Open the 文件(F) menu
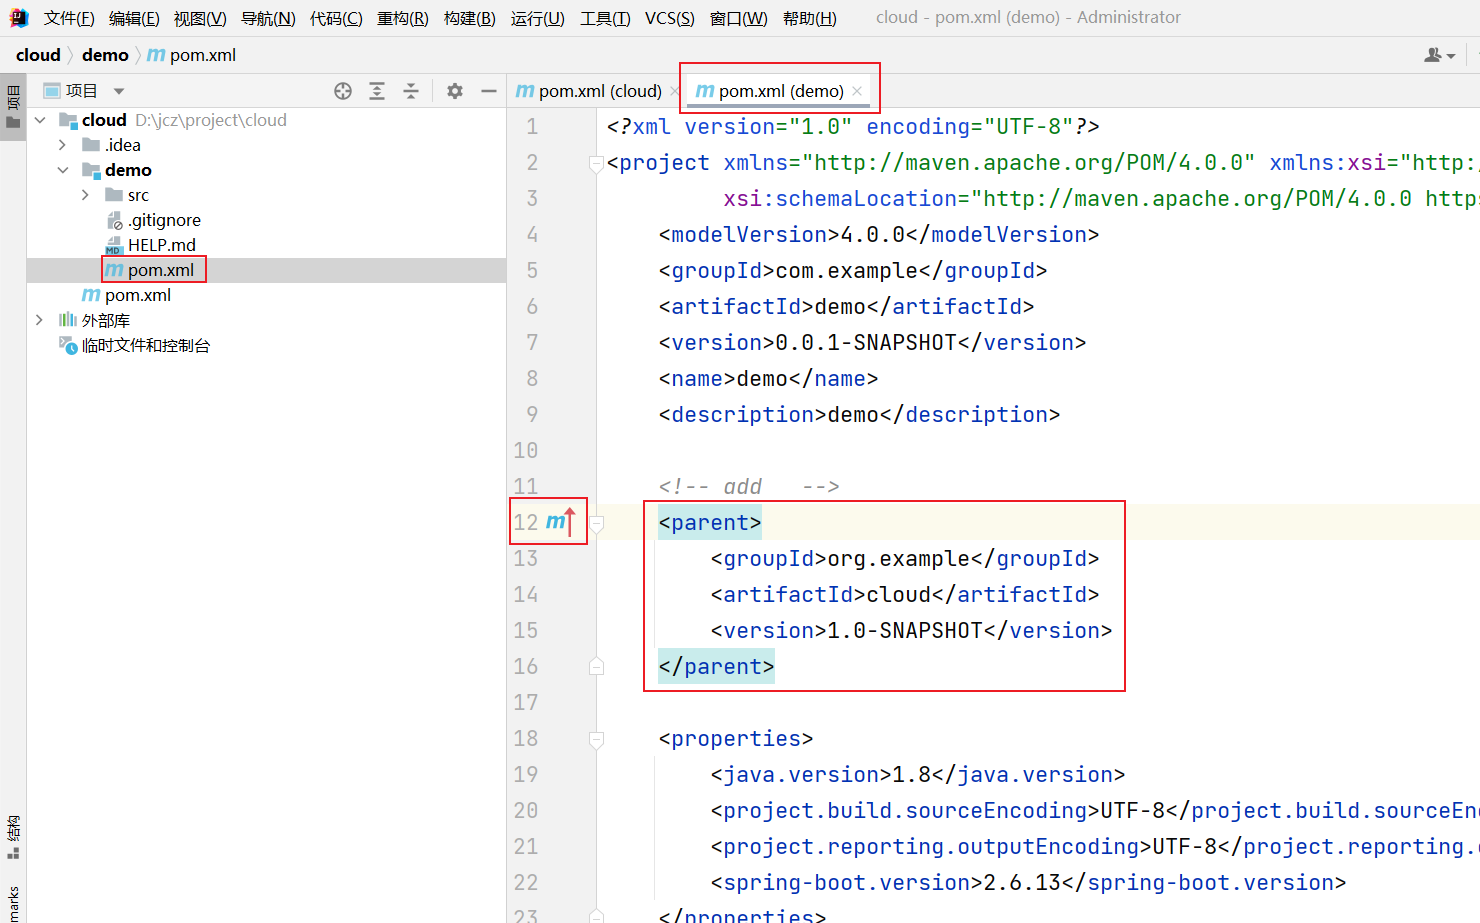Viewport: 1480px width, 923px height. 69,18
